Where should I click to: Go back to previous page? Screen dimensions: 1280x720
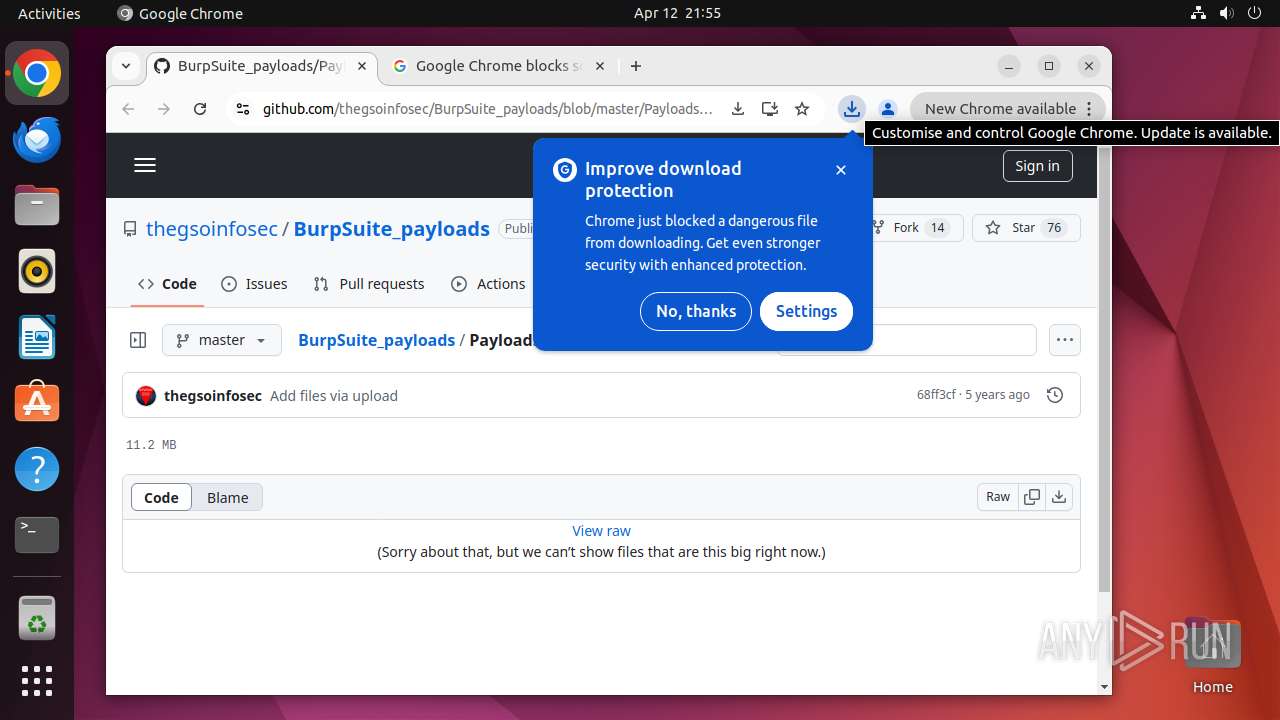[x=128, y=109]
